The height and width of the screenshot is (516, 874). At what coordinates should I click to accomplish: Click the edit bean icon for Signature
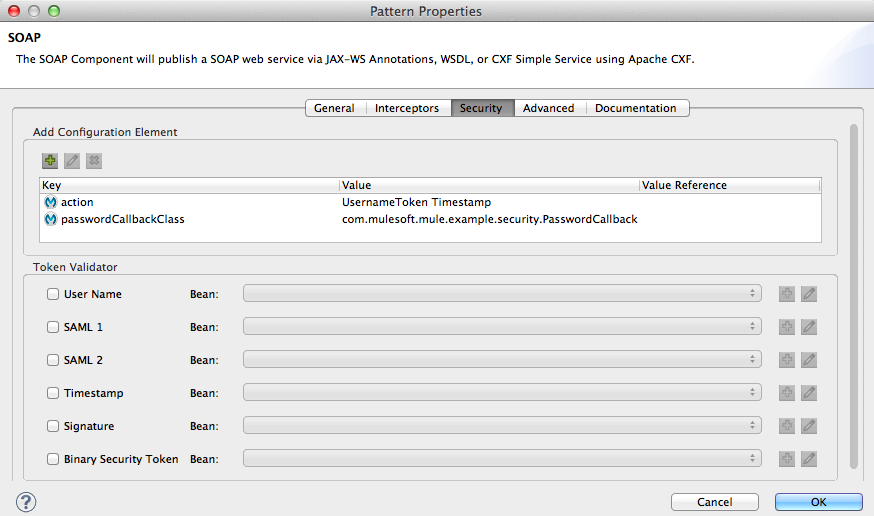point(809,426)
